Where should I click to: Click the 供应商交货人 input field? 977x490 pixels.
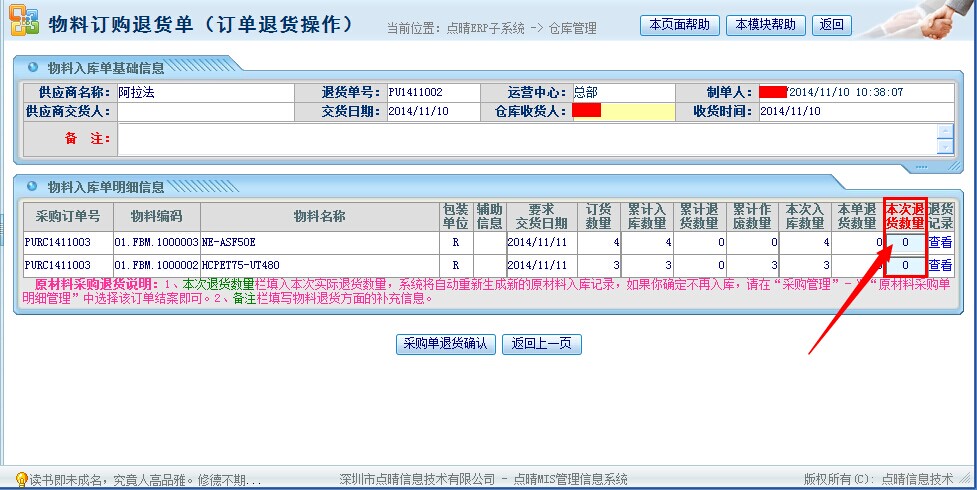click(x=204, y=111)
